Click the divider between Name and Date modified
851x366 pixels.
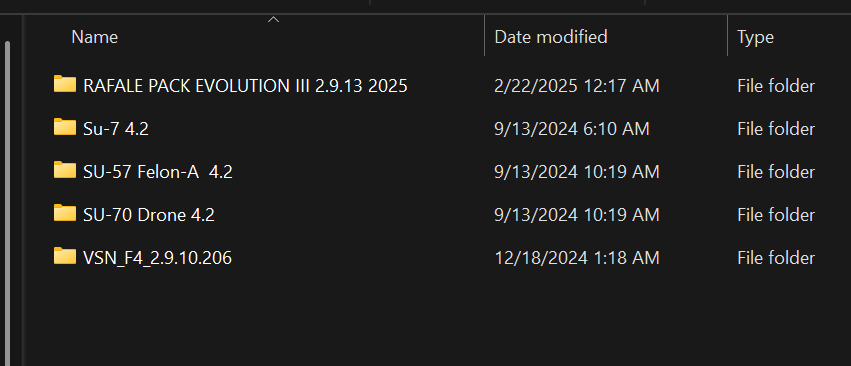pyautogui.click(x=485, y=35)
